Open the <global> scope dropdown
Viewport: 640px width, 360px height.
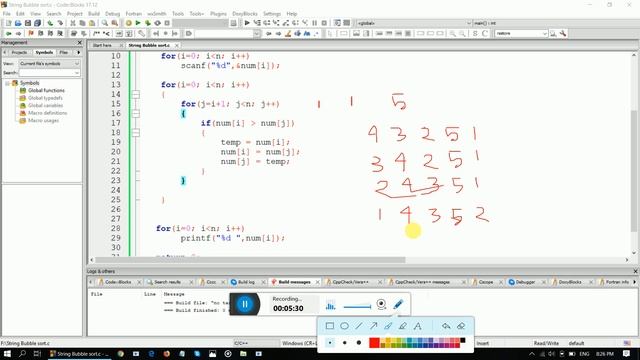pos(413,23)
